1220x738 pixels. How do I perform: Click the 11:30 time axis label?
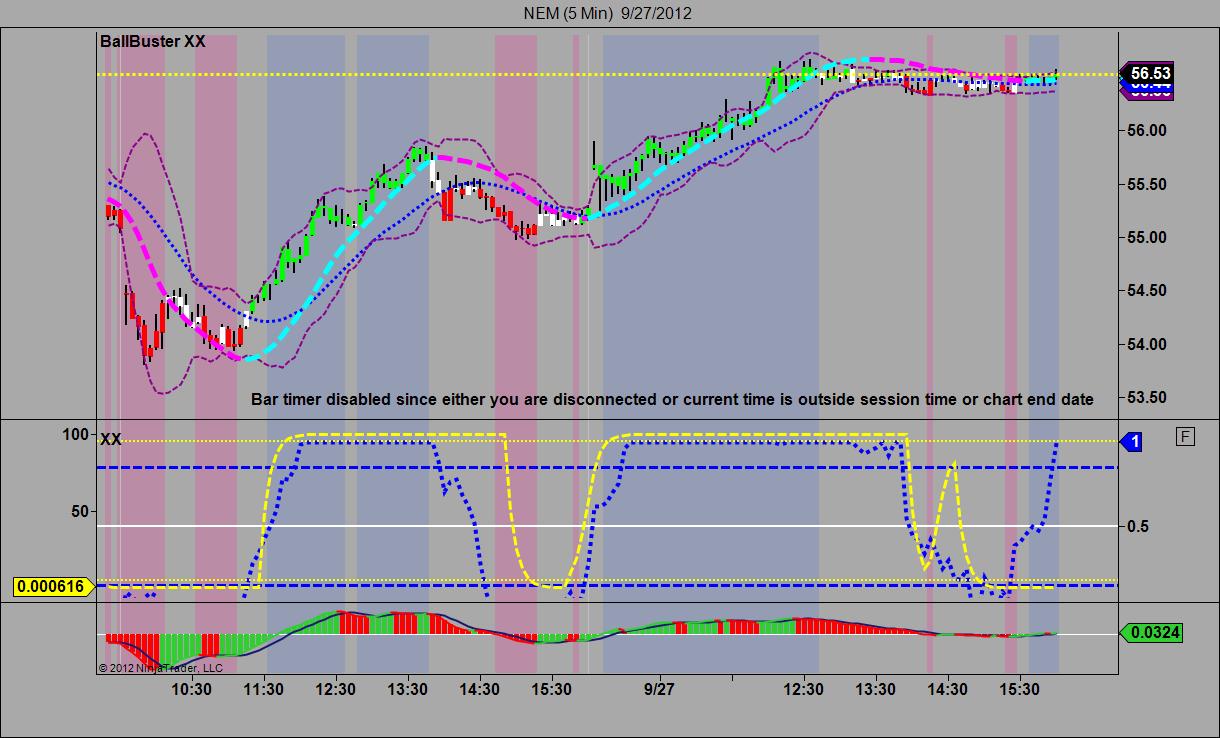pyautogui.click(x=263, y=689)
